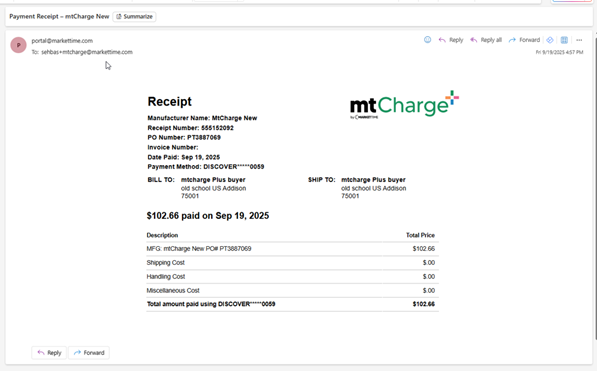Click the subject Payment Receipt – mtCharge New
Viewport: 597px width, 371px height.
(x=59, y=16)
